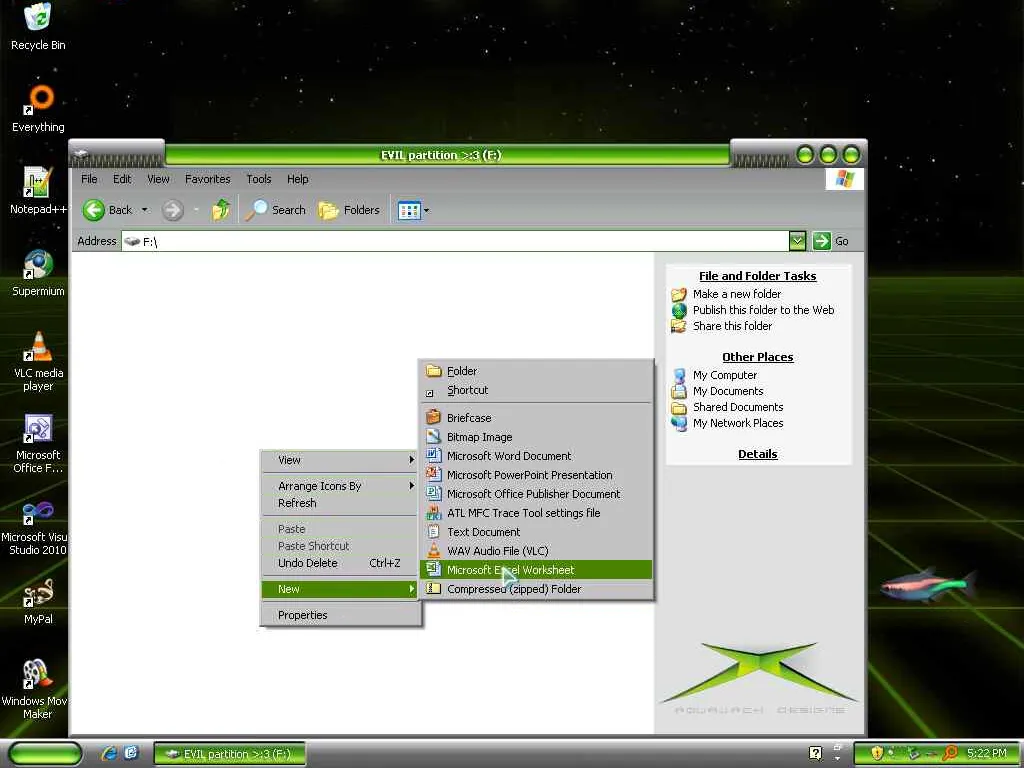1024x768 pixels.
Task: Launch the MyPal desktop icon
Action: click(x=38, y=601)
